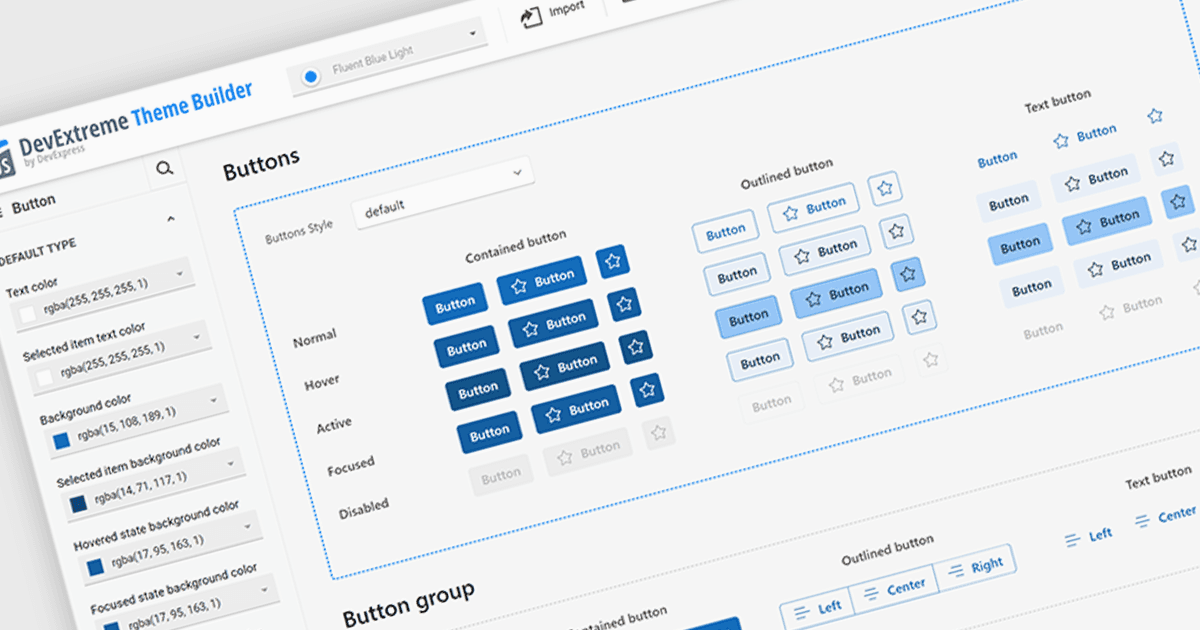Click Hovered state background color swatch
Screen dimensions: 1200x630
point(94,568)
